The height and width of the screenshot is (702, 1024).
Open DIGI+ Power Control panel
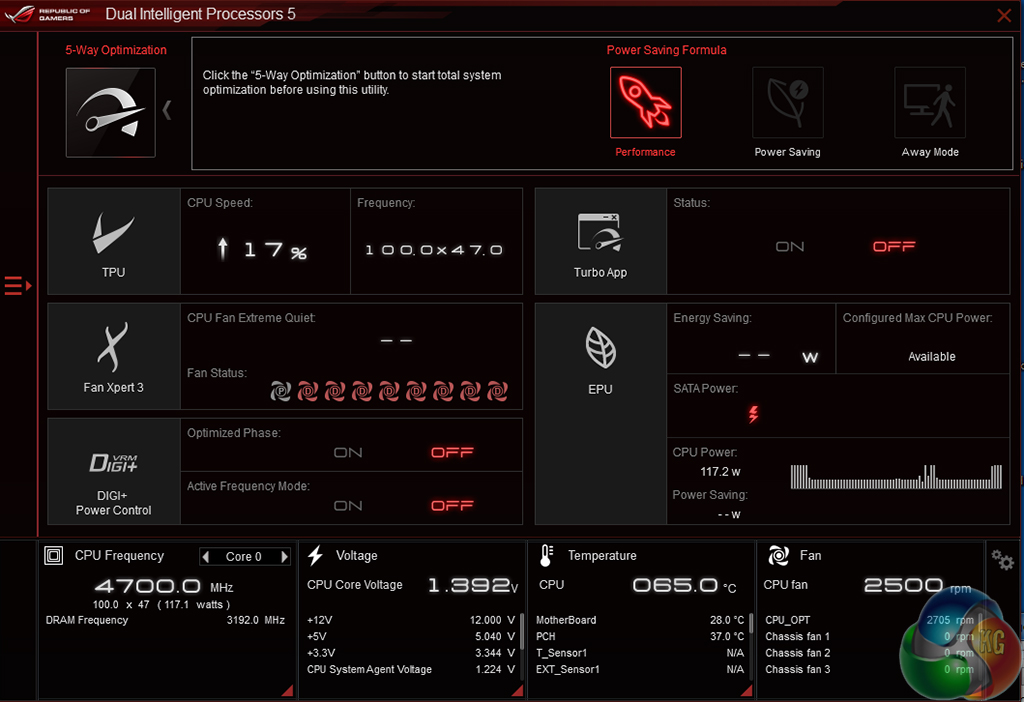coord(114,471)
